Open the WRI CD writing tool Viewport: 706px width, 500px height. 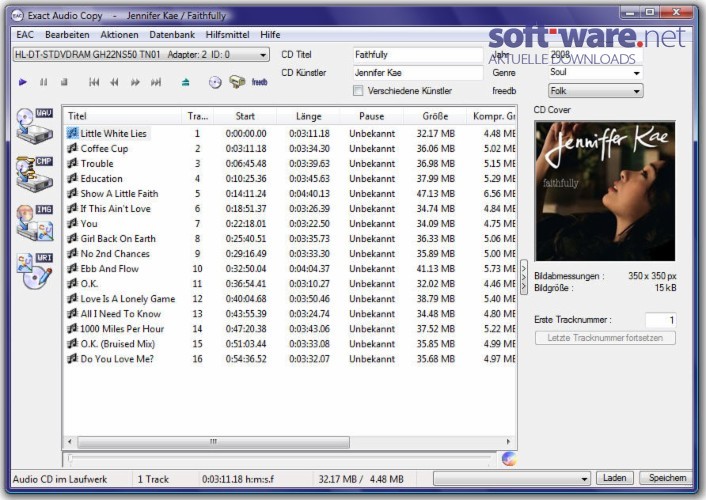[x=34, y=270]
